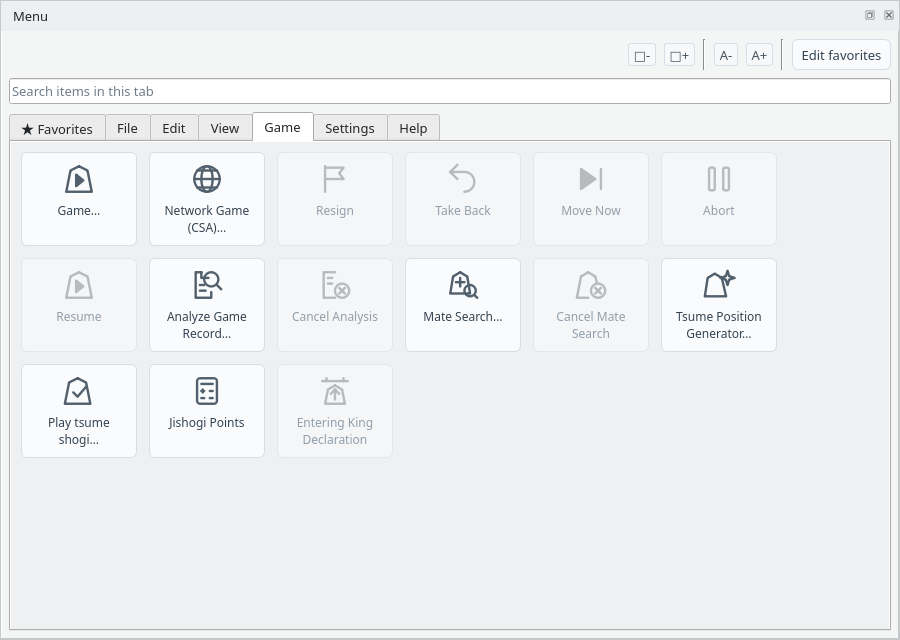900x640 pixels.
Task: Float the Menu window
Action: coord(870,15)
